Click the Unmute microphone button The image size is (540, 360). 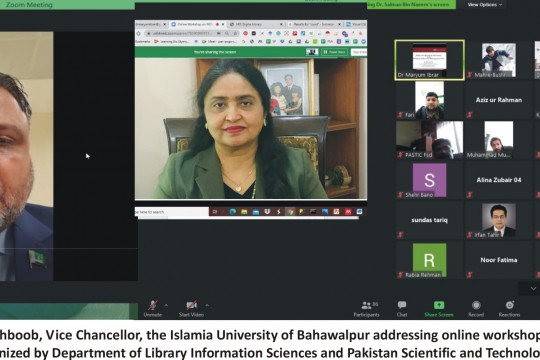click(x=153, y=308)
